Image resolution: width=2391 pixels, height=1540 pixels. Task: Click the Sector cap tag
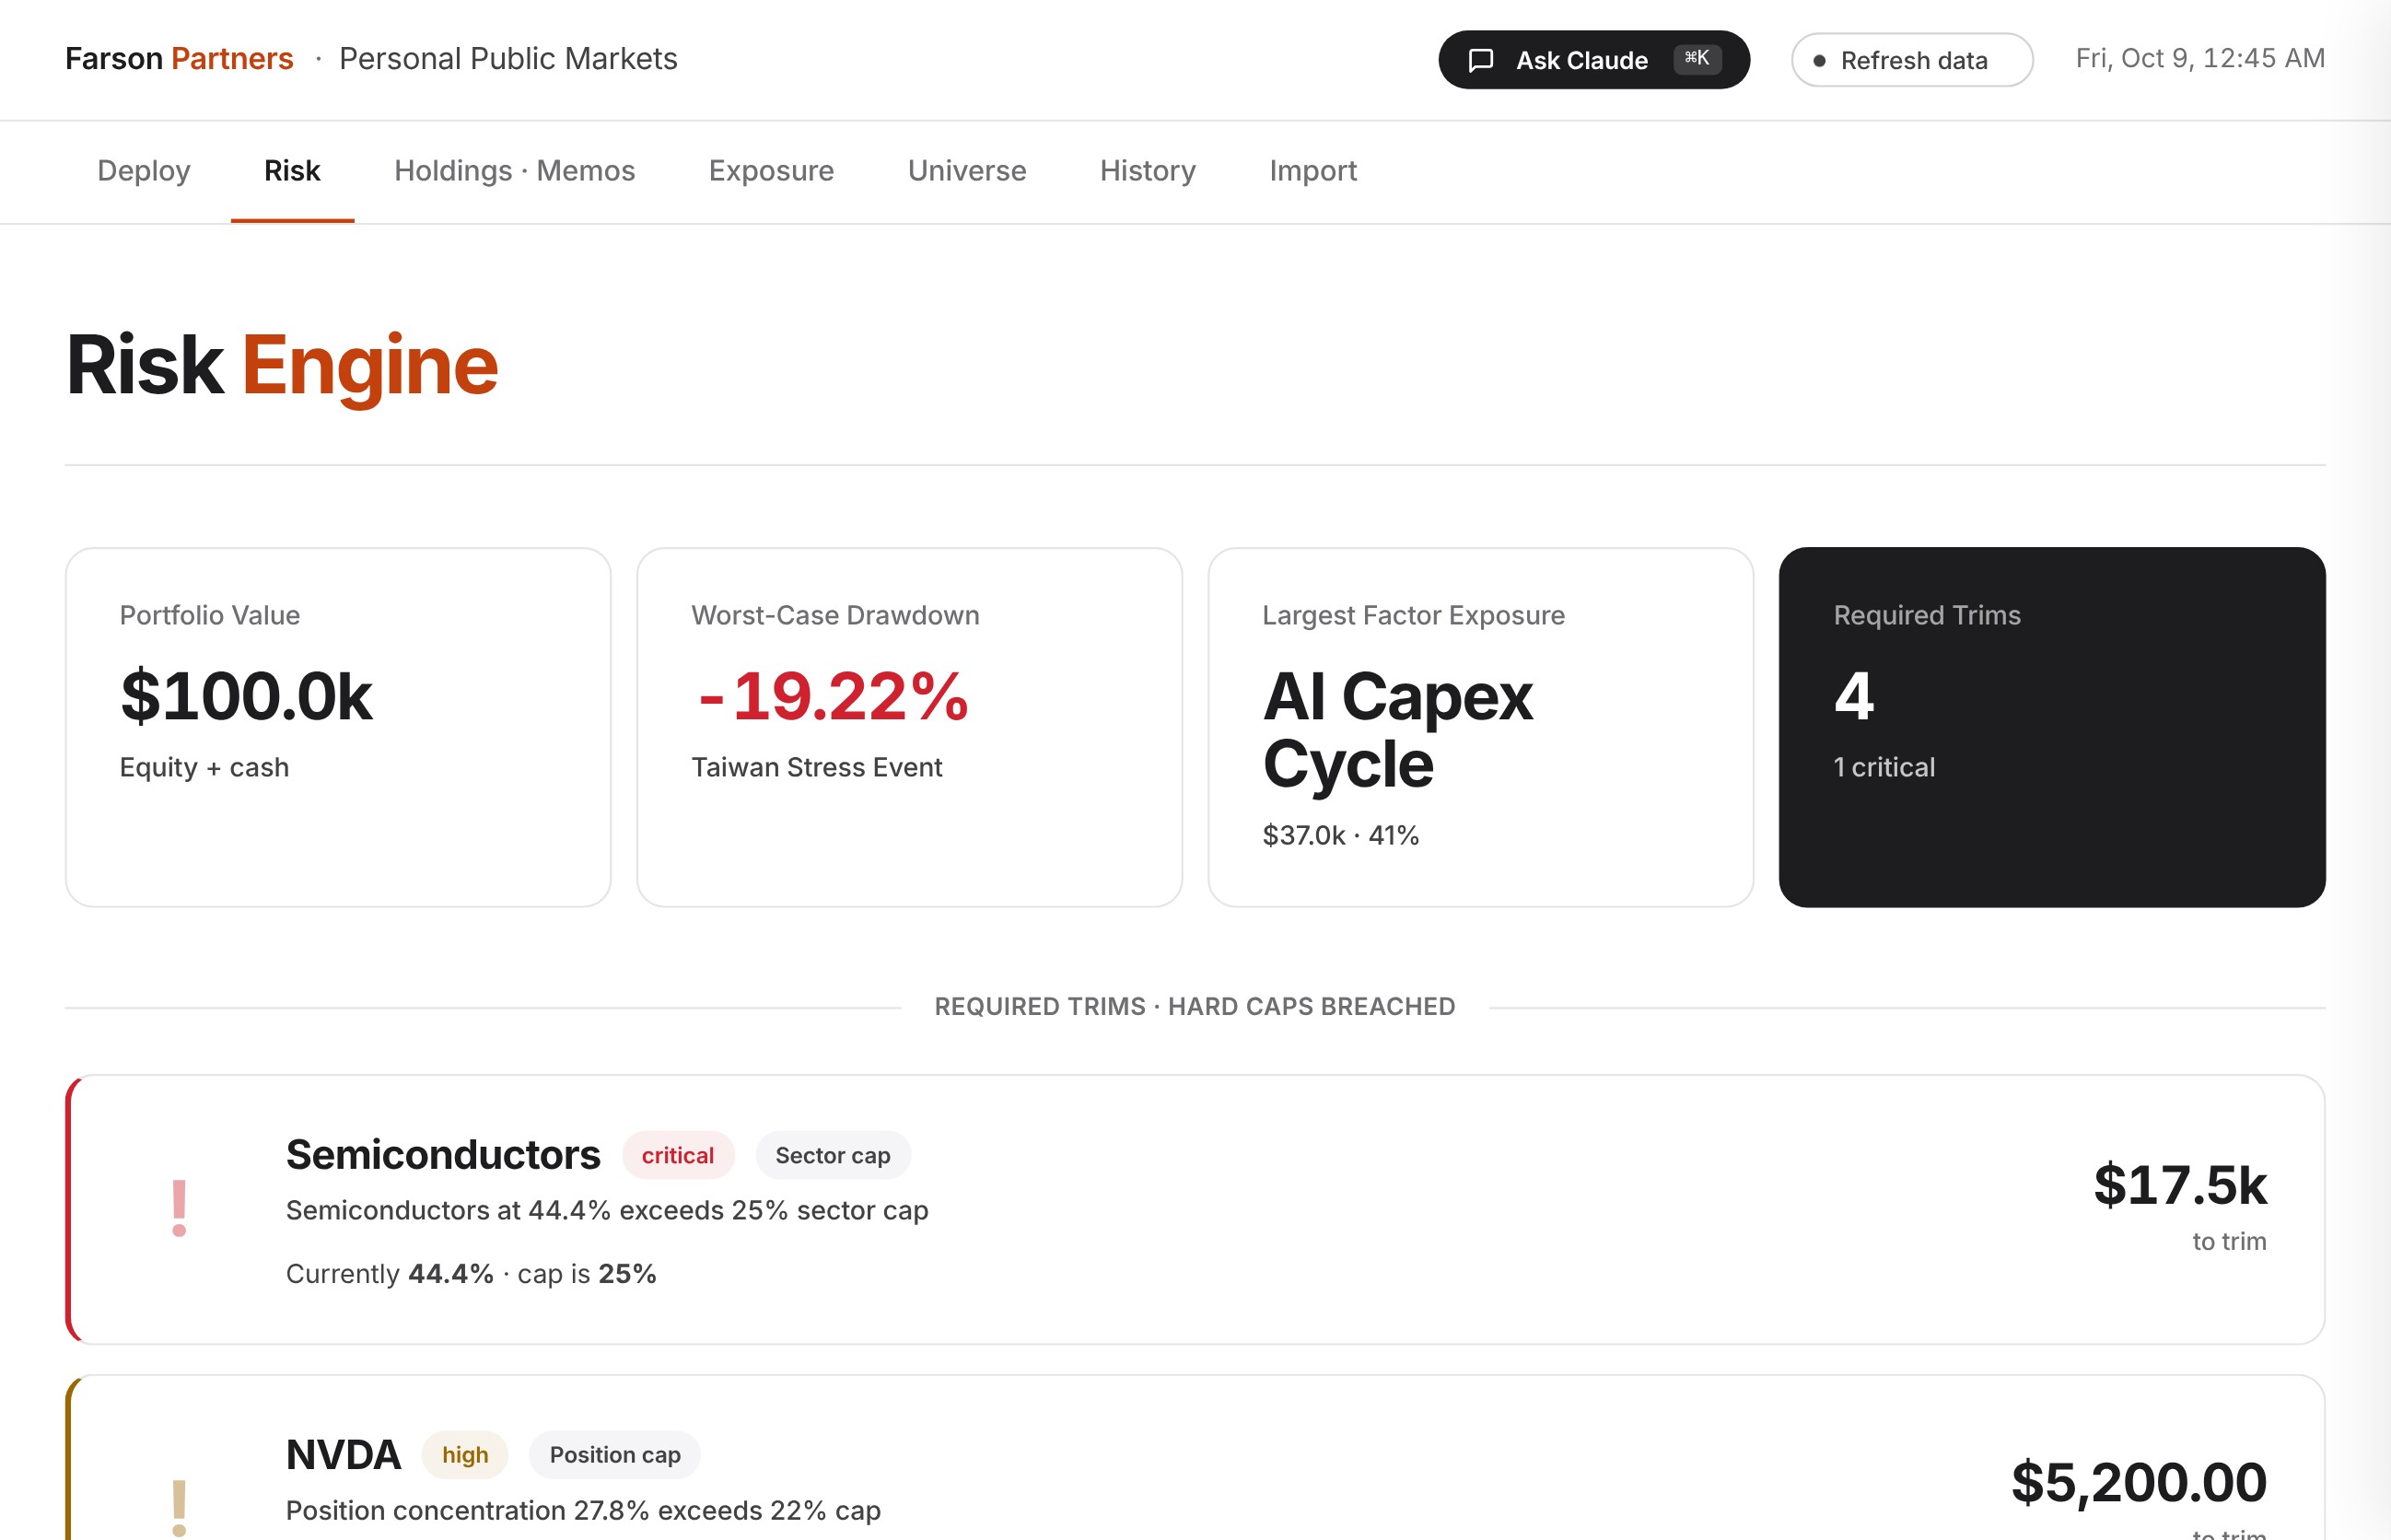point(833,1155)
